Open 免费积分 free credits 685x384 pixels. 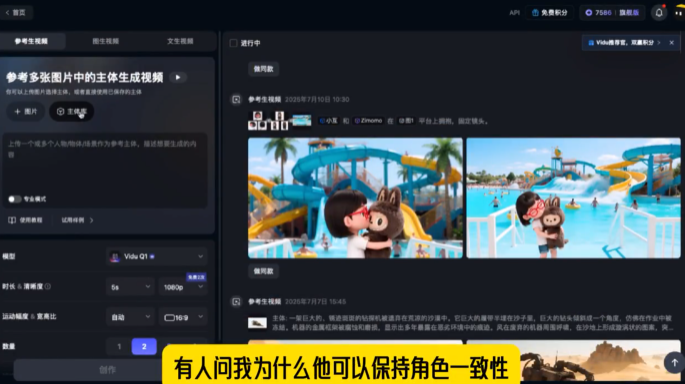click(550, 13)
